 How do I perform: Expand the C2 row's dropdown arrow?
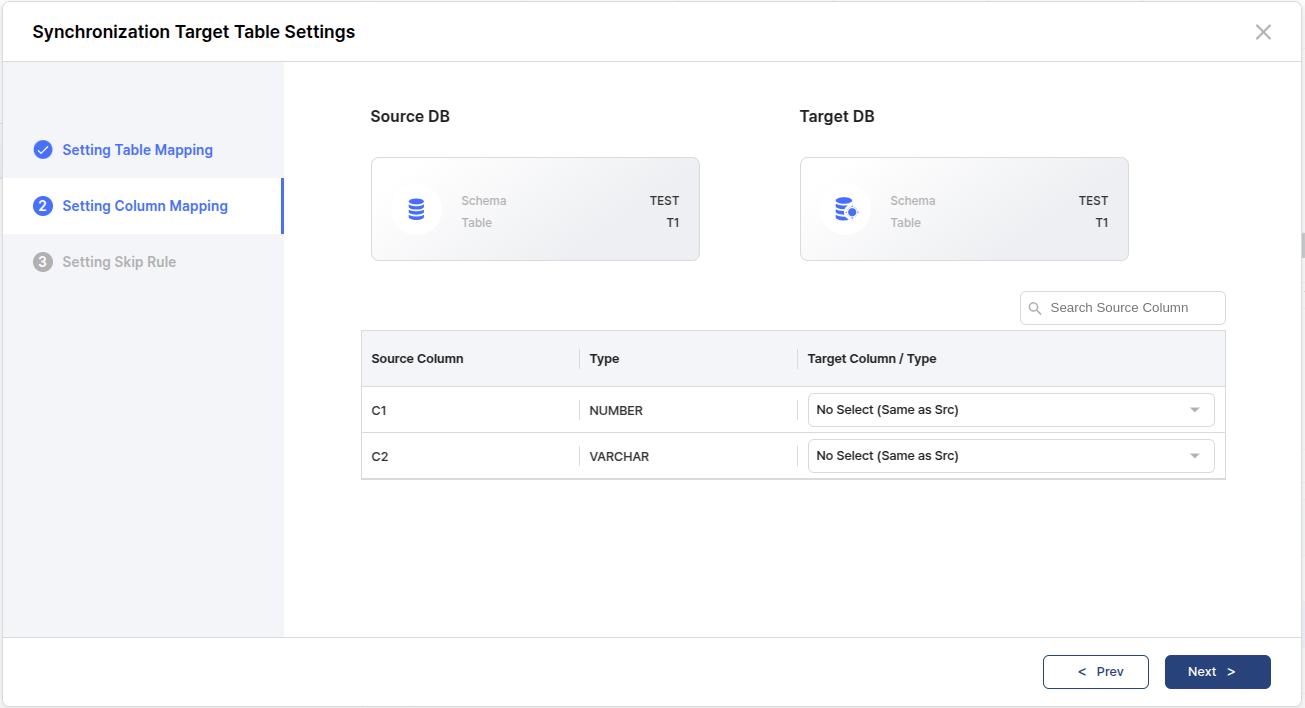point(1194,456)
